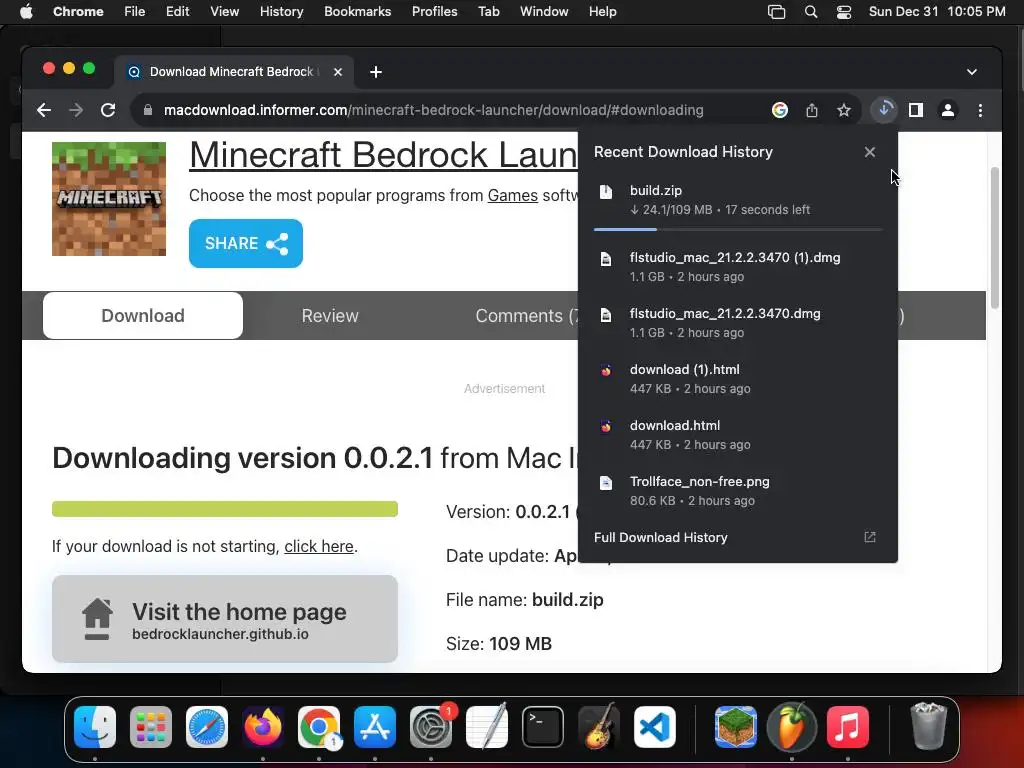Open Visual Studio Code from the dock
The height and width of the screenshot is (768, 1024).
655,727
